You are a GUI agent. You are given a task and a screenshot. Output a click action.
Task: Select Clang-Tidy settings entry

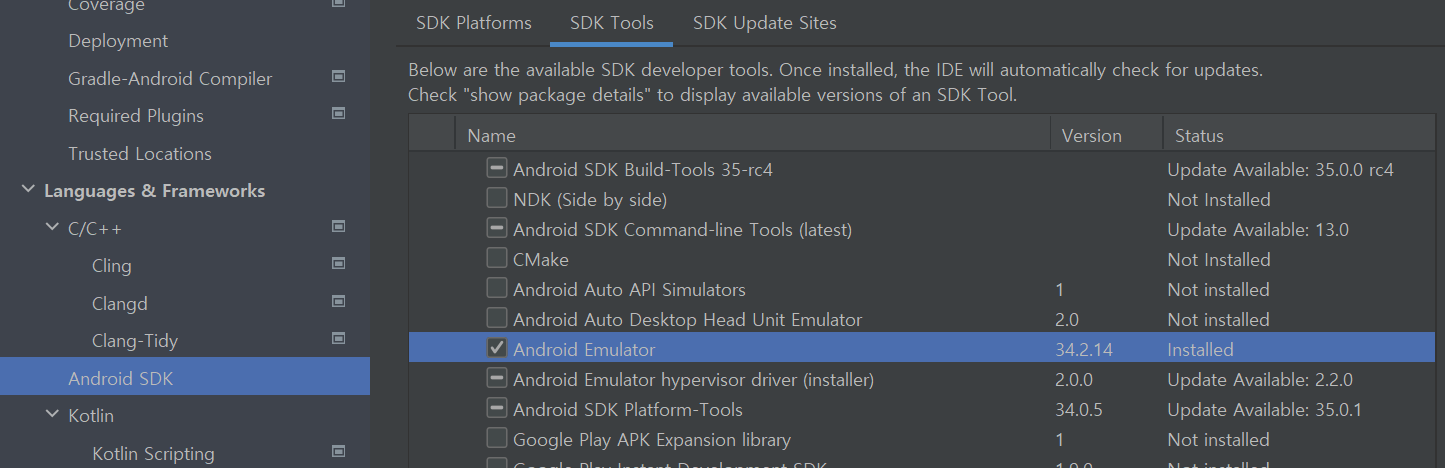pos(135,341)
